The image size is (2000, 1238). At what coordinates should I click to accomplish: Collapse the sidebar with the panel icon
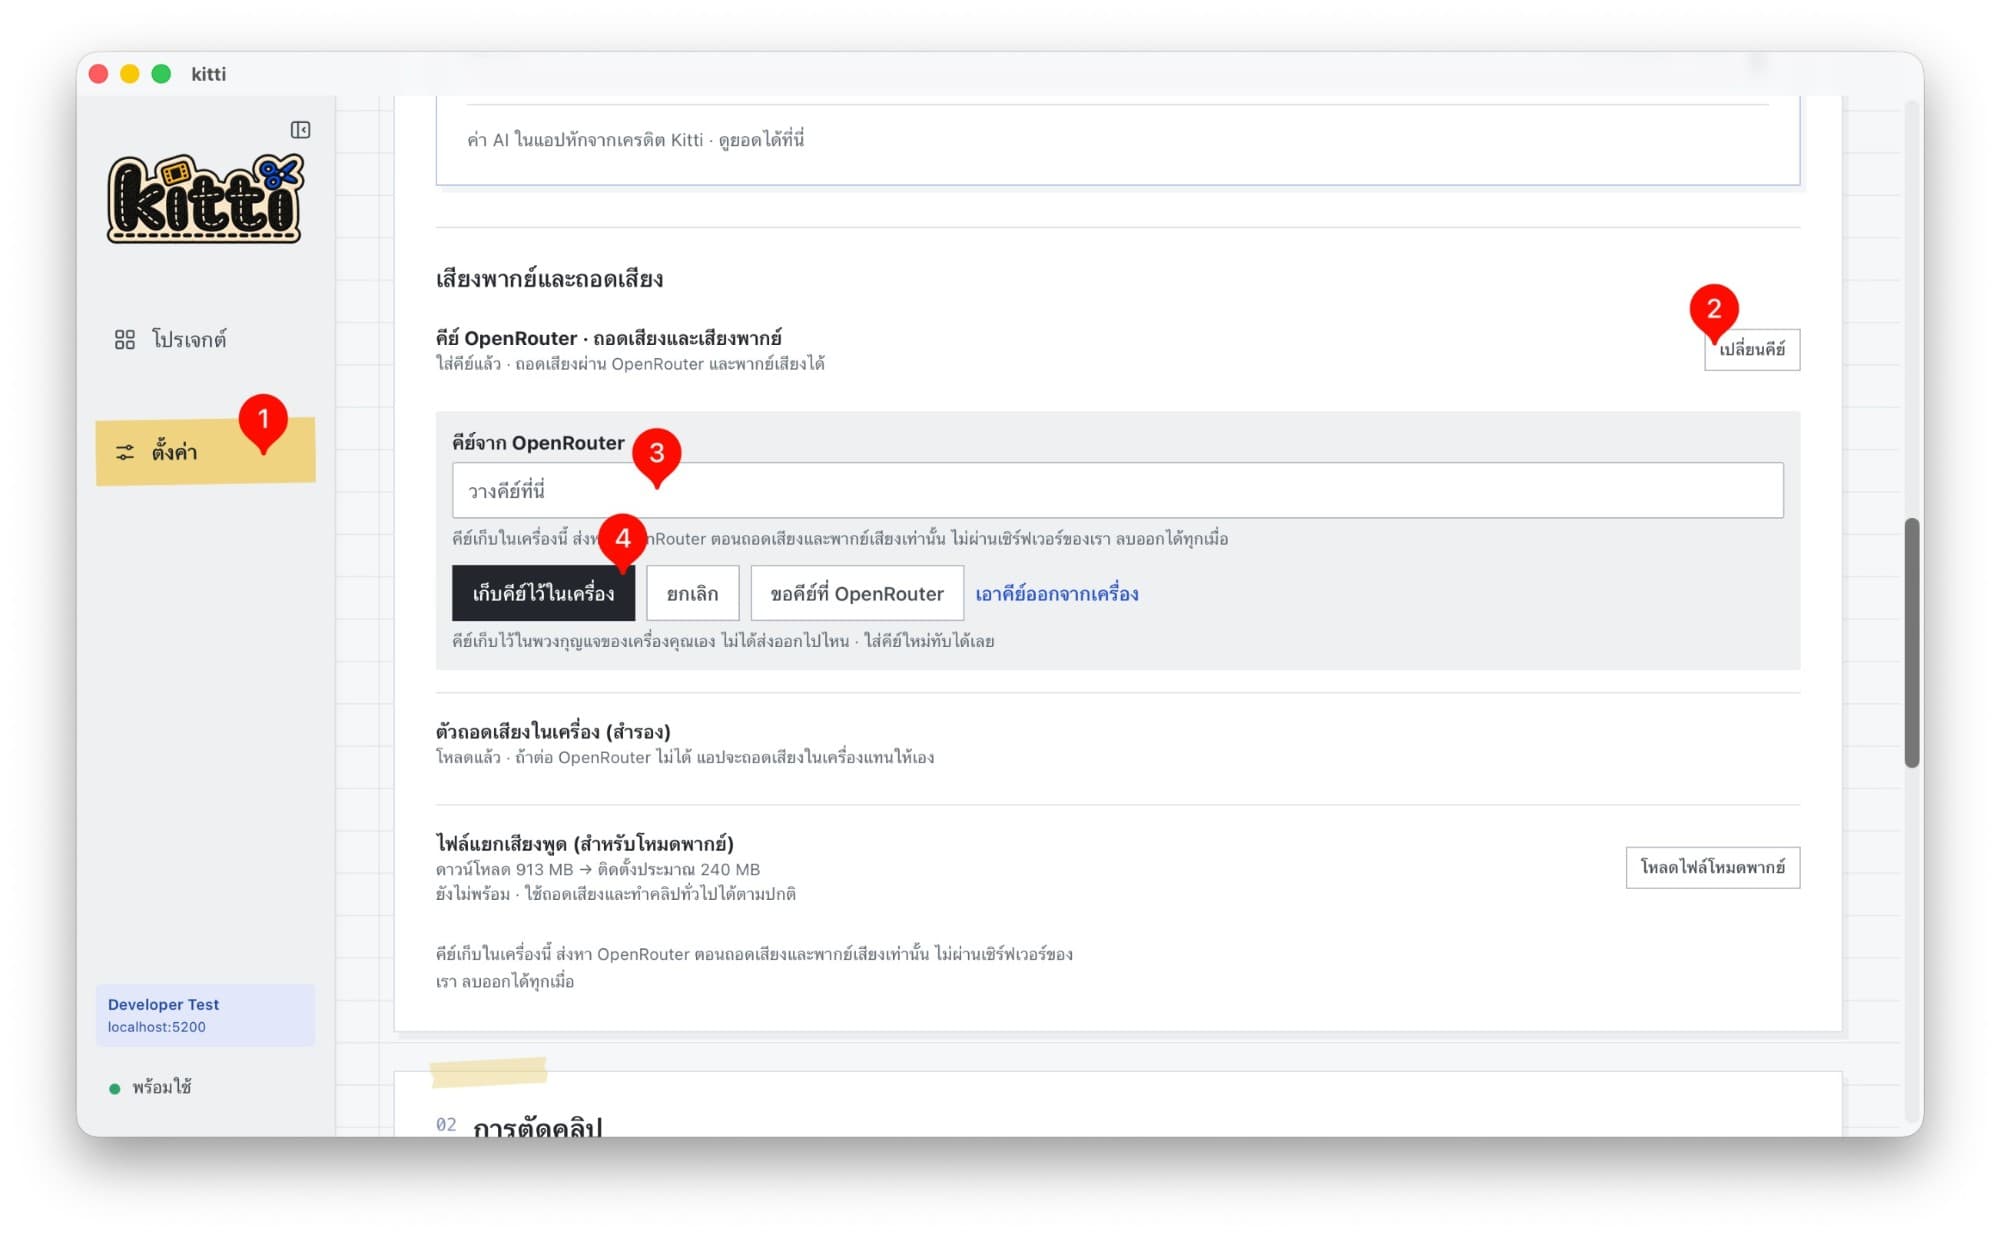(x=300, y=130)
